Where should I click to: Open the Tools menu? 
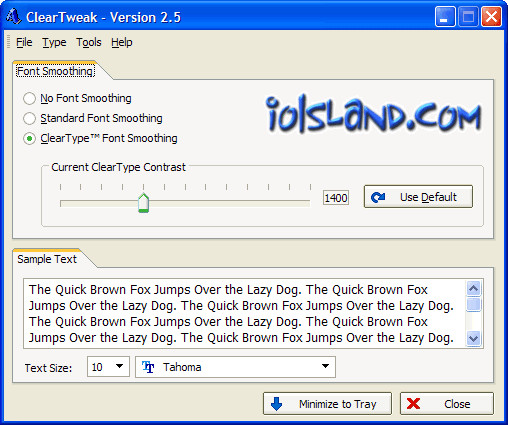click(x=89, y=42)
